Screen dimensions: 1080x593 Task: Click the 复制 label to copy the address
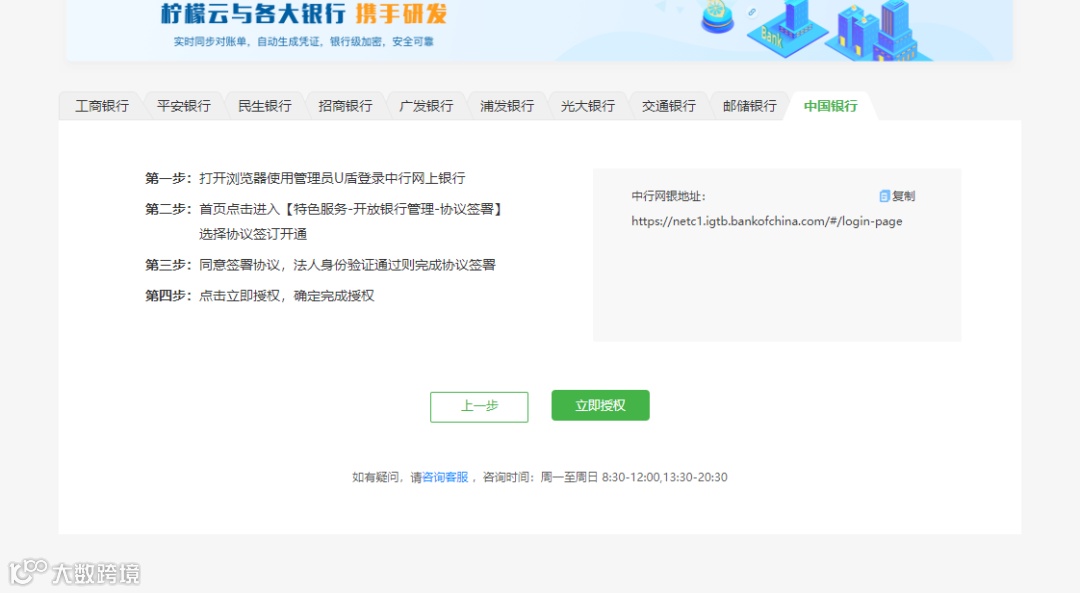(x=904, y=196)
